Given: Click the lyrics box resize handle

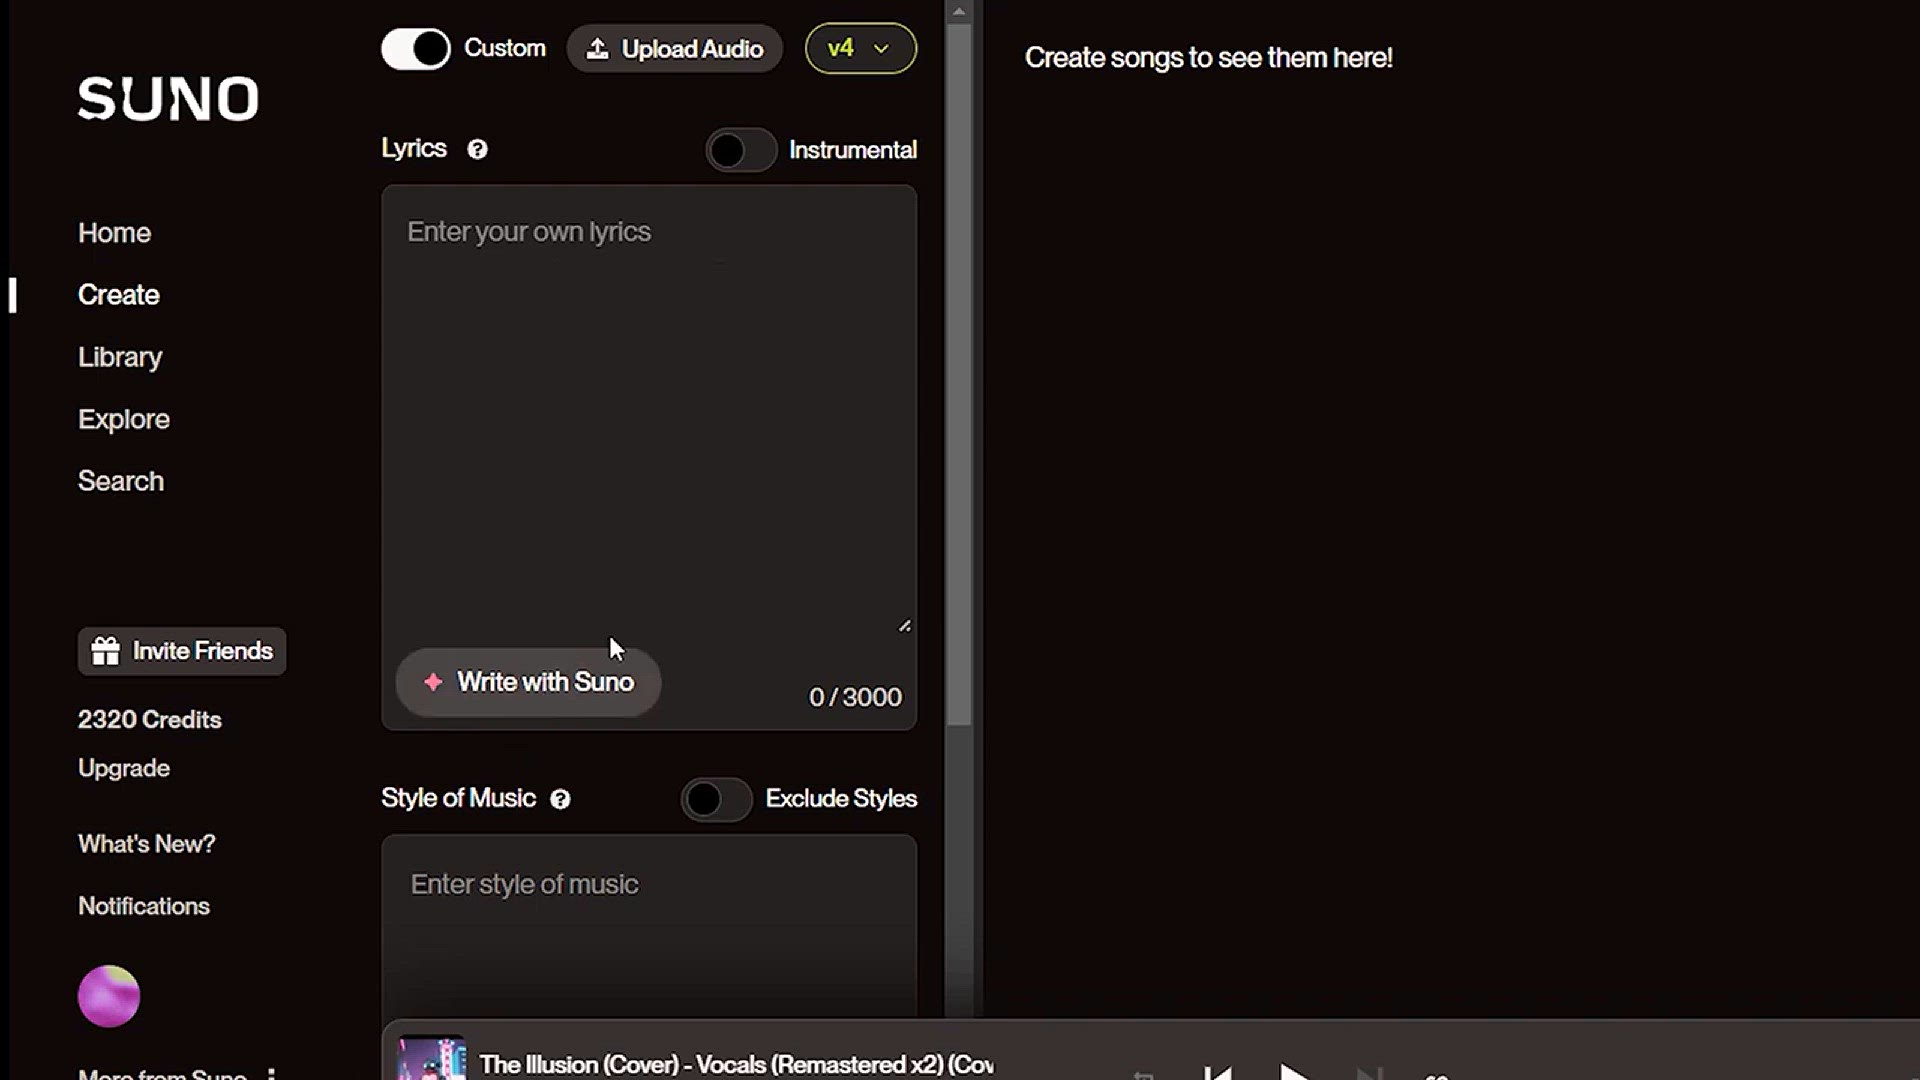Looking at the screenshot, I should pos(904,626).
